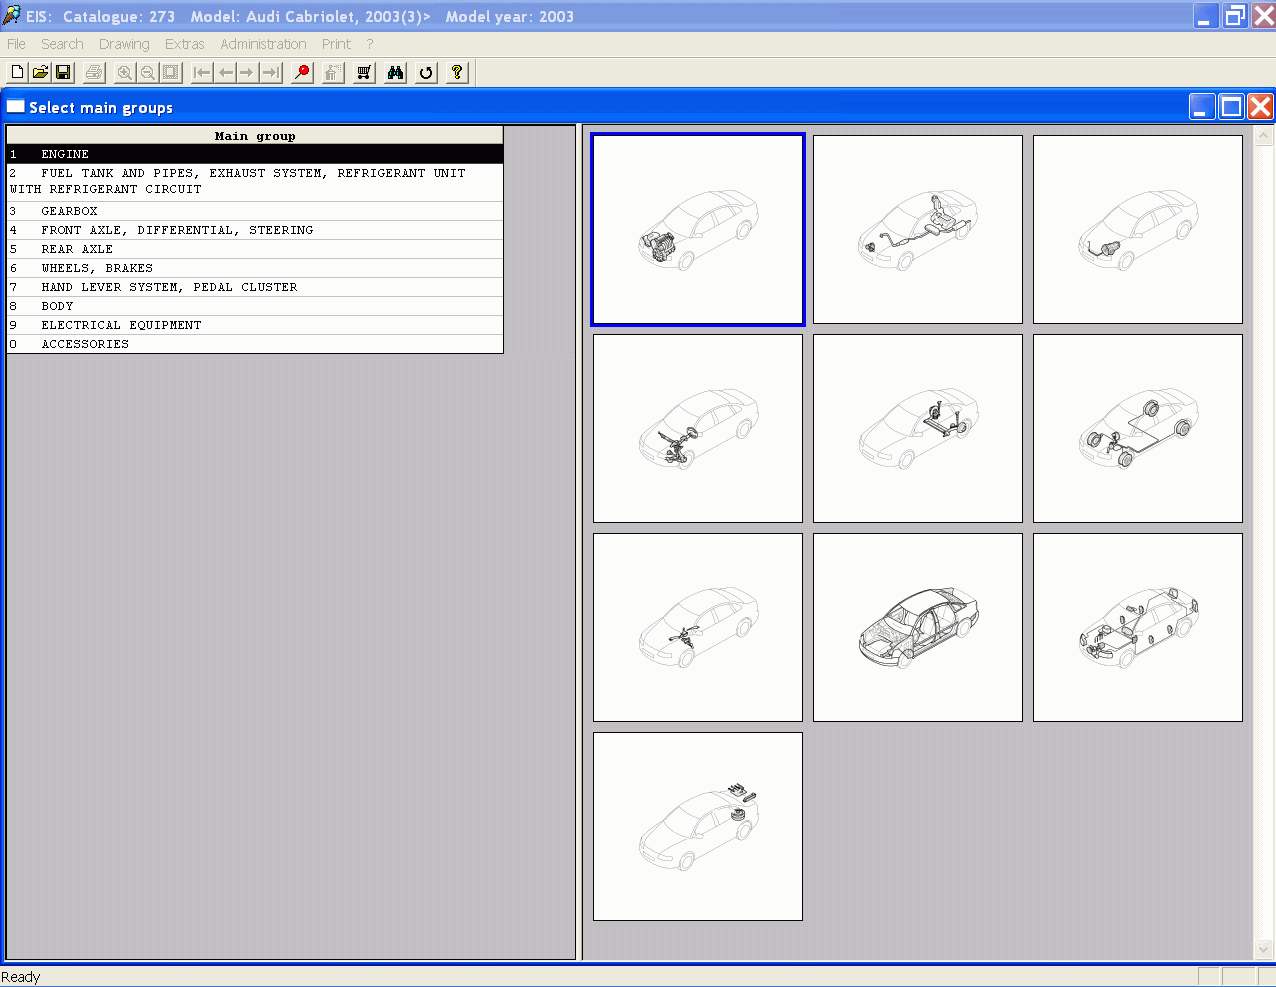Click the Previous page arrow icon
The height and width of the screenshot is (987, 1276).
pyautogui.click(x=225, y=72)
